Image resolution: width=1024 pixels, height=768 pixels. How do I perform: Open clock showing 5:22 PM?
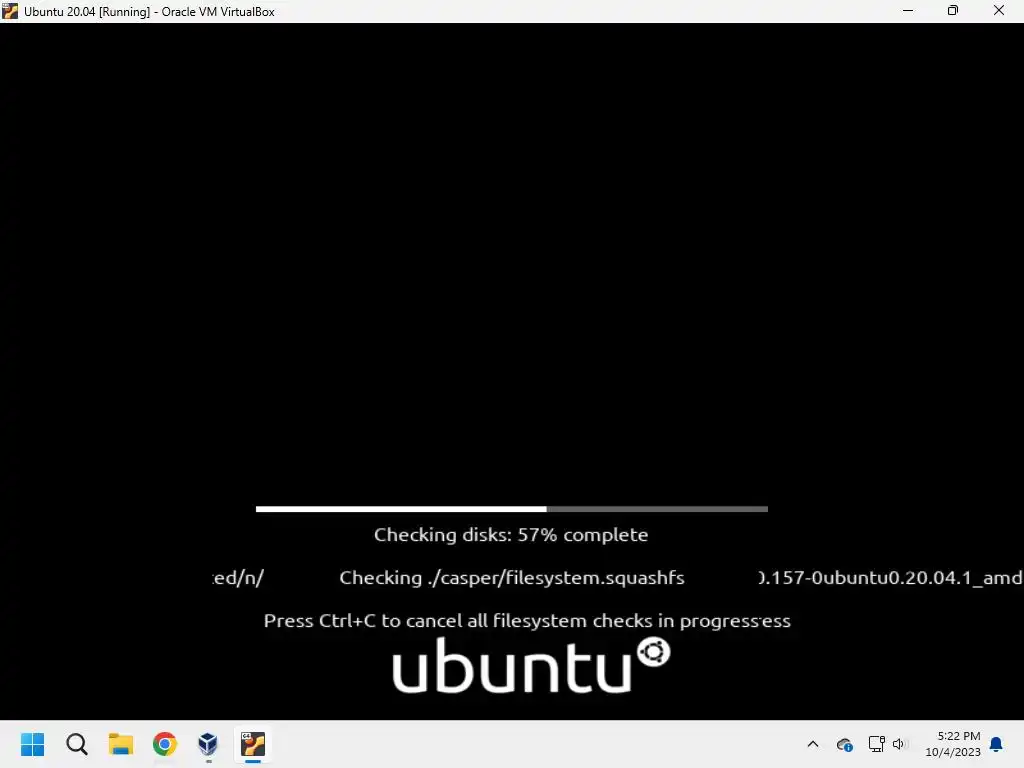point(959,736)
